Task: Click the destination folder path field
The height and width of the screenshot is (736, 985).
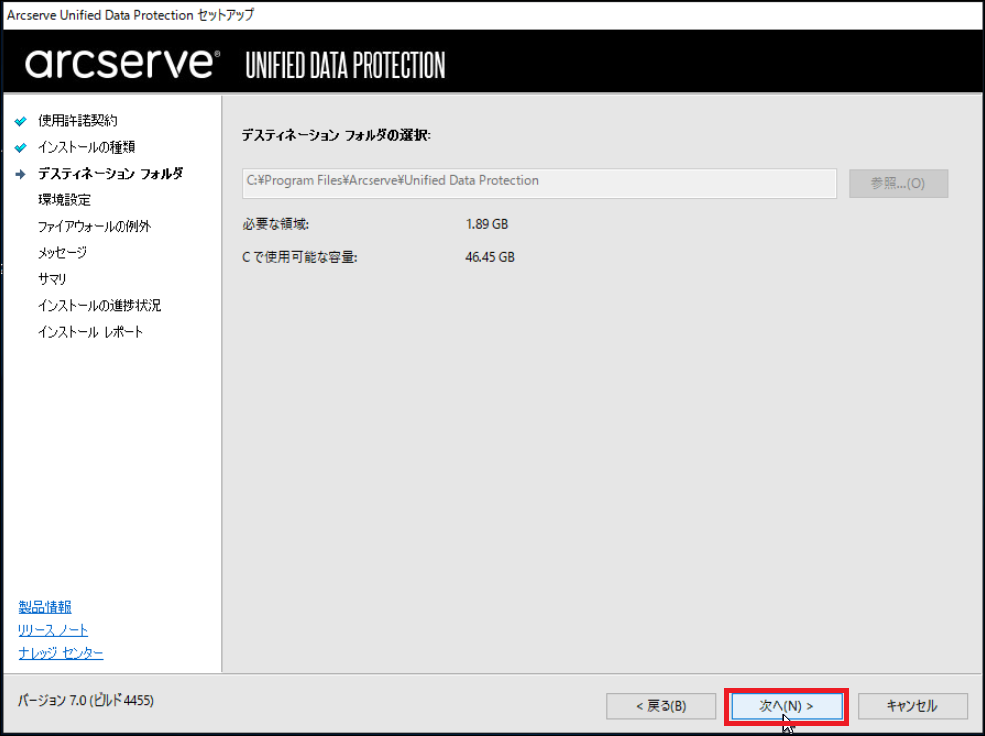Action: coord(539,183)
